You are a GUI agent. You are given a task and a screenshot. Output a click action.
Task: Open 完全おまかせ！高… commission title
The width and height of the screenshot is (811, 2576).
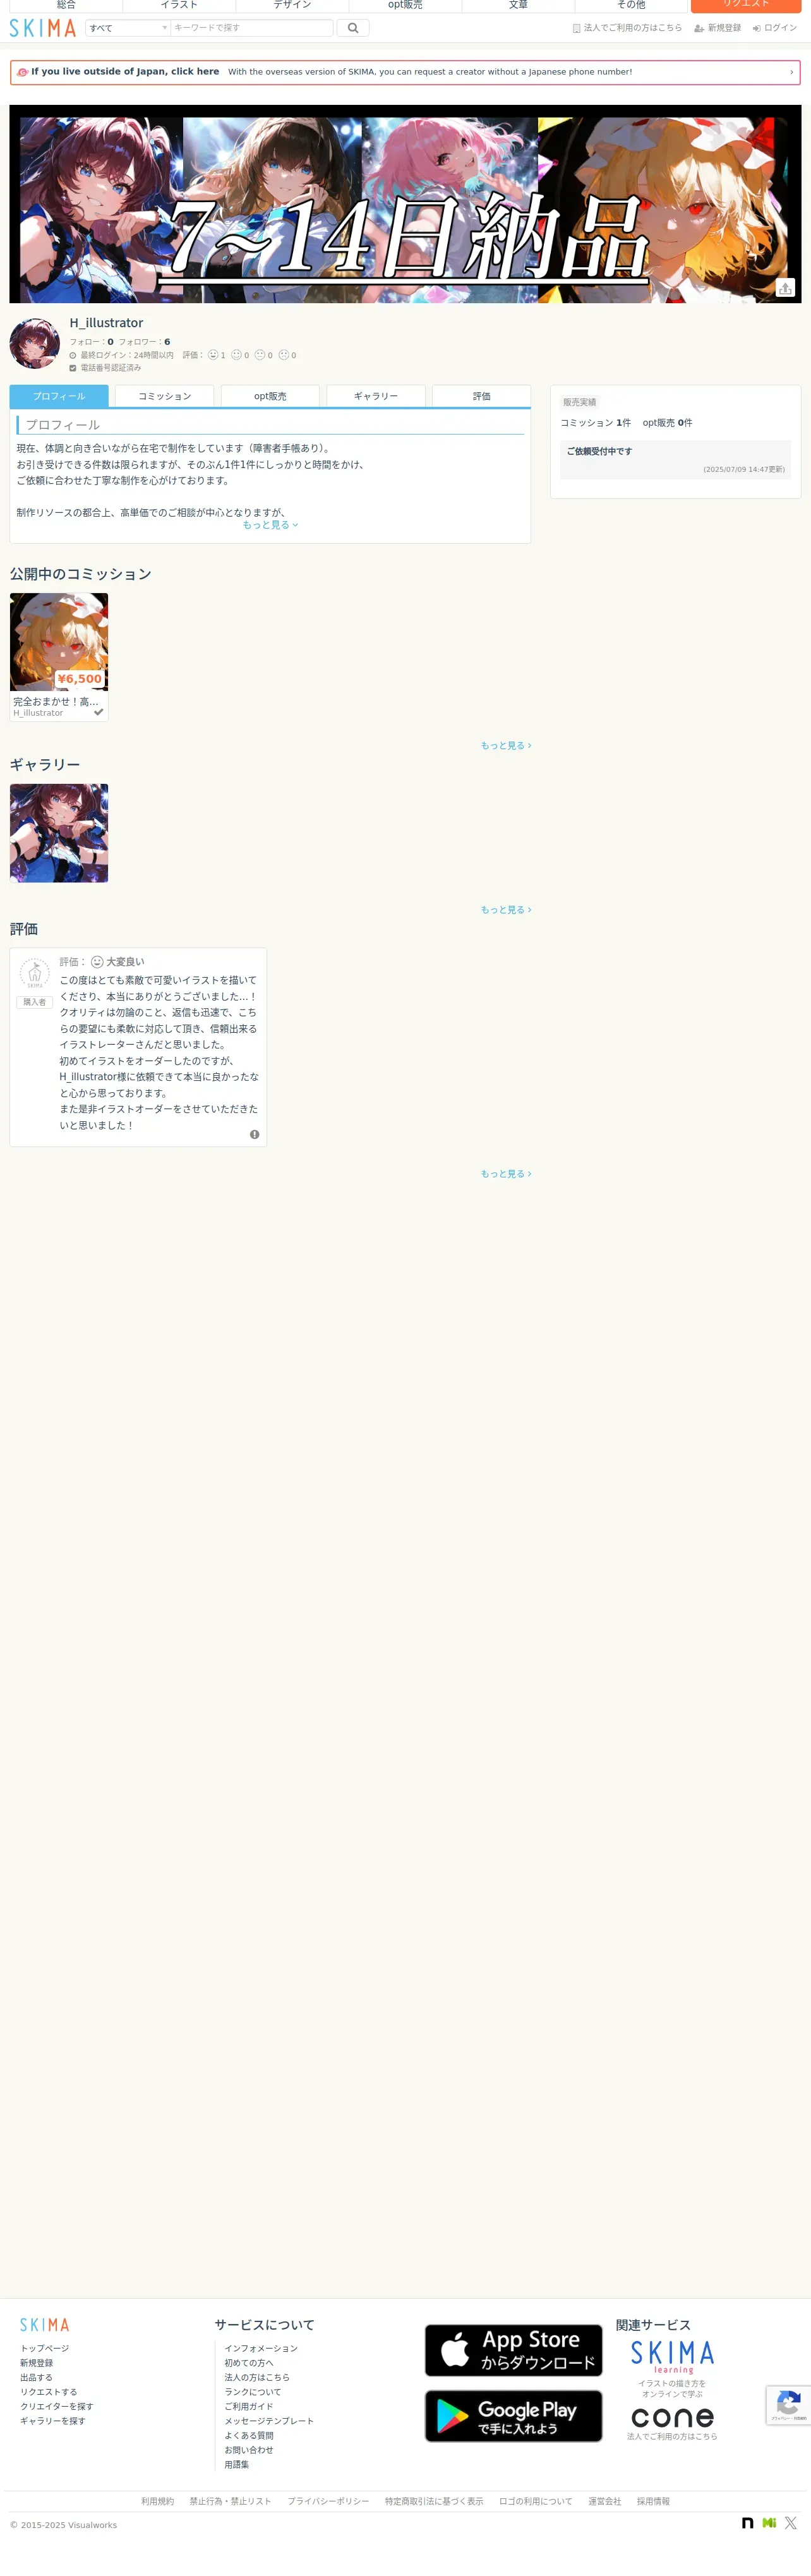coord(56,701)
